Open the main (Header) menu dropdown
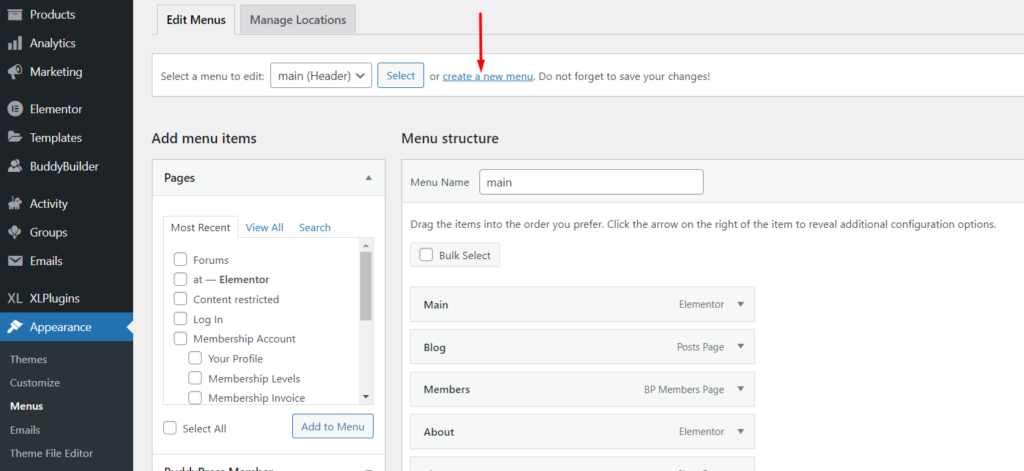Viewport: 1024px width, 471px height. pyautogui.click(x=321, y=75)
